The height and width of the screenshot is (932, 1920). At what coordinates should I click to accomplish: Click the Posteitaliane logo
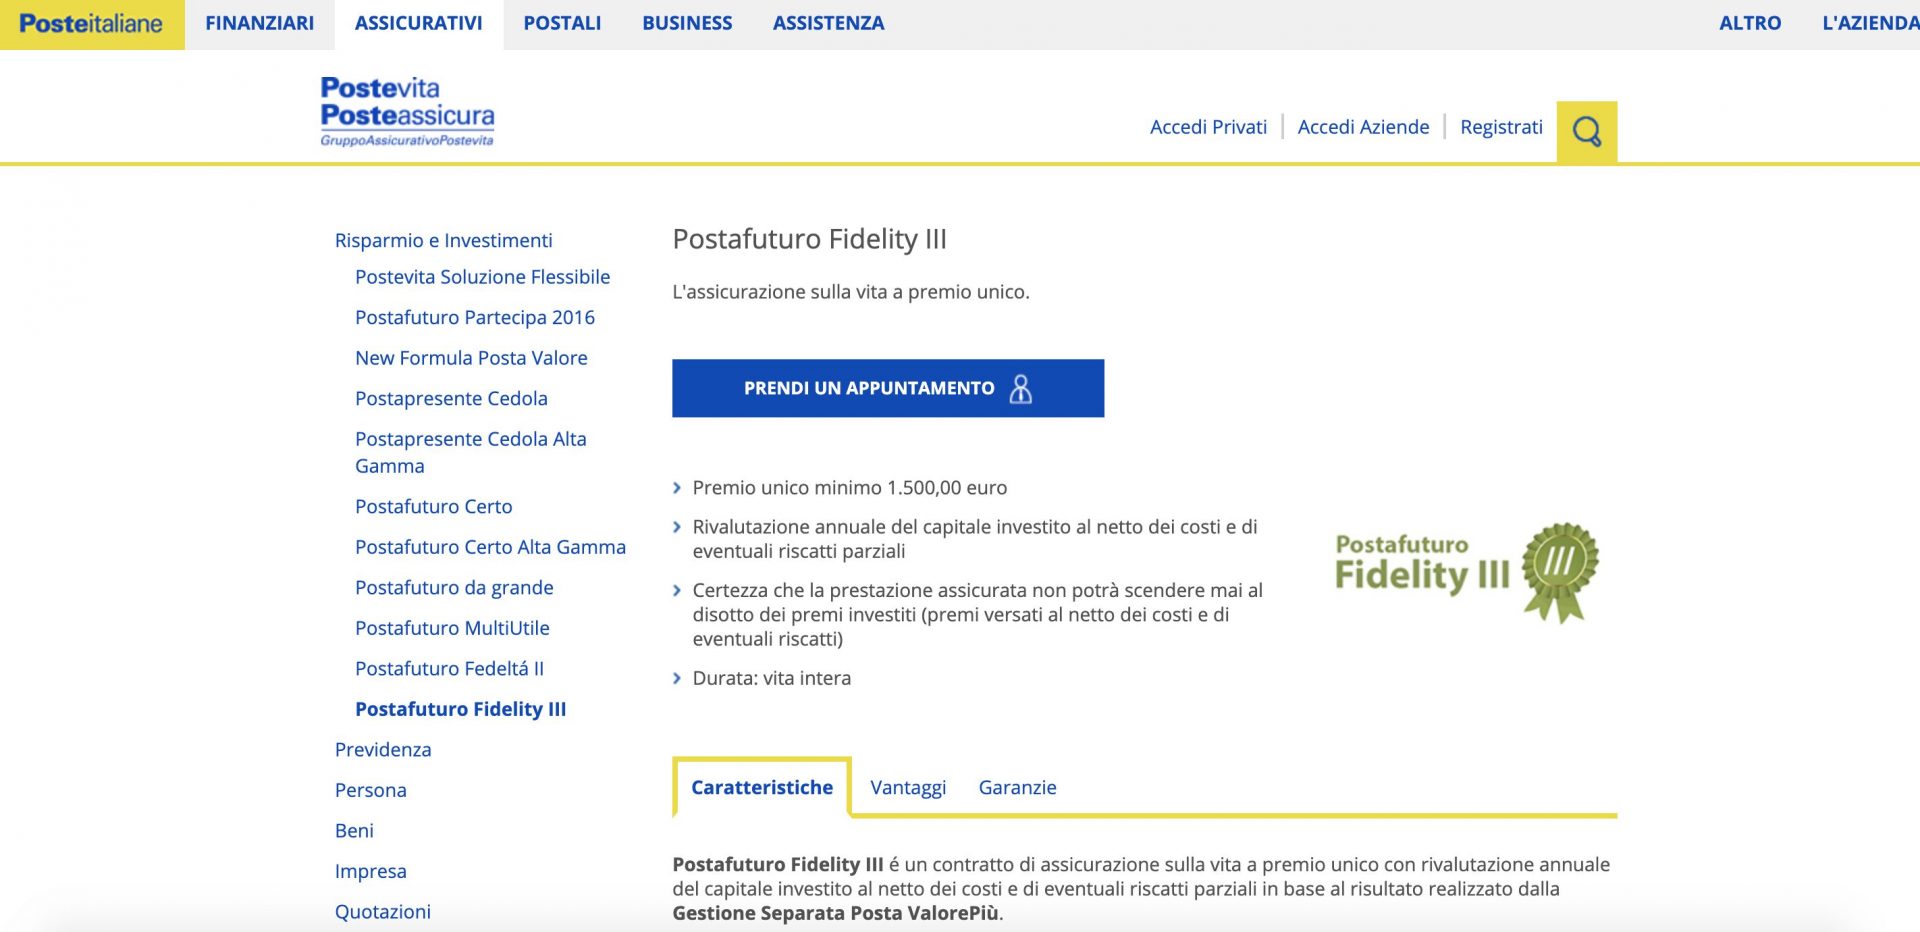coord(91,24)
